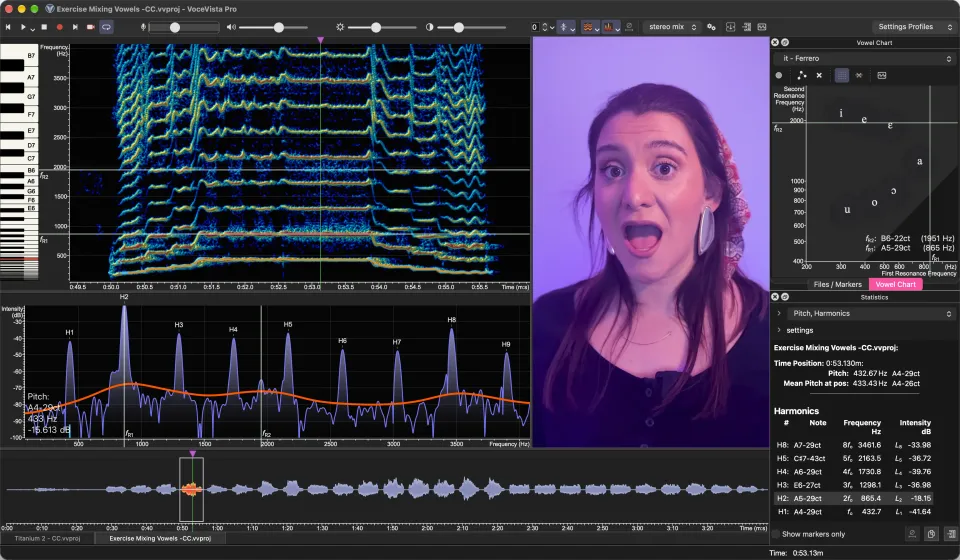Open the Settings Profiles dropdown
This screenshot has height=560, width=960.
pos(914,27)
